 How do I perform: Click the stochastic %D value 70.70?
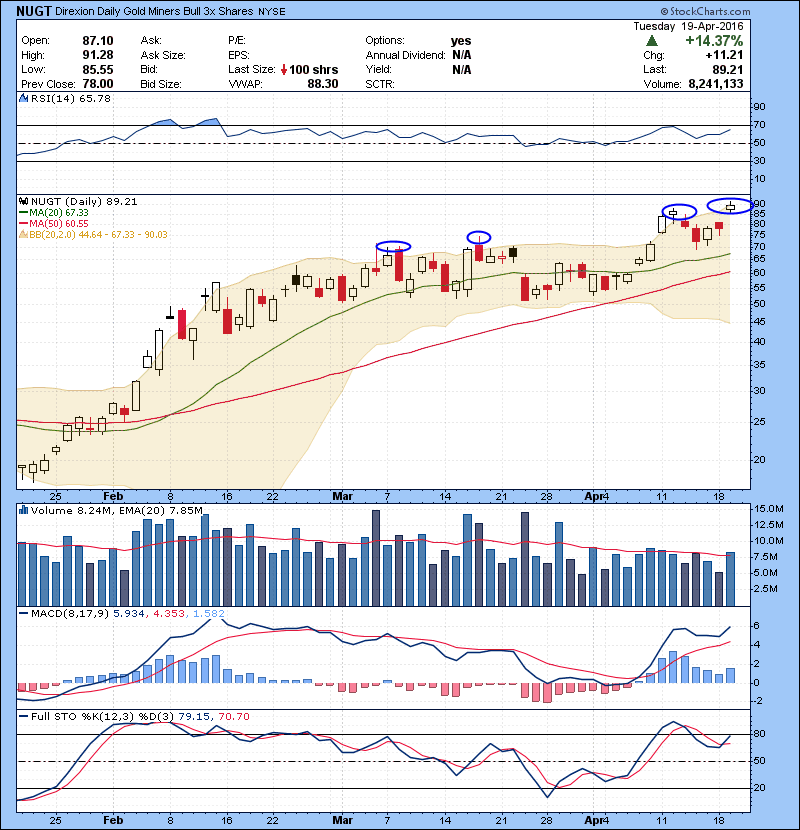(233, 716)
